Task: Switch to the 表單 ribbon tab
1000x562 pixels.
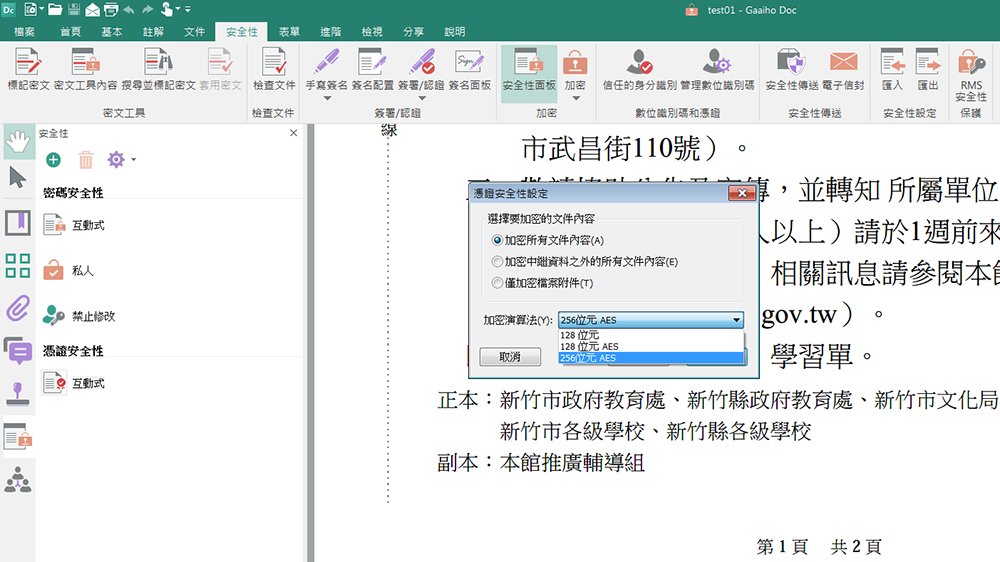Action: (x=289, y=32)
